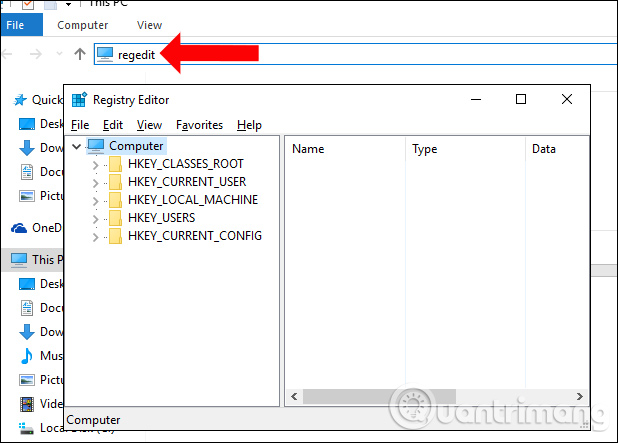Image resolution: width=618 pixels, height=443 pixels.
Task: Expand the HKEY_CLASSES_ROOT key
Action: coord(95,165)
